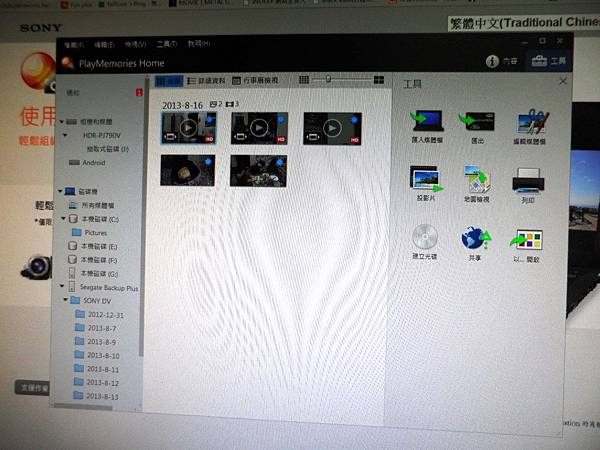Screen dimensions: 600x450
Task: Open the Share (共享) globe icon
Action: (x=476, y=238)
